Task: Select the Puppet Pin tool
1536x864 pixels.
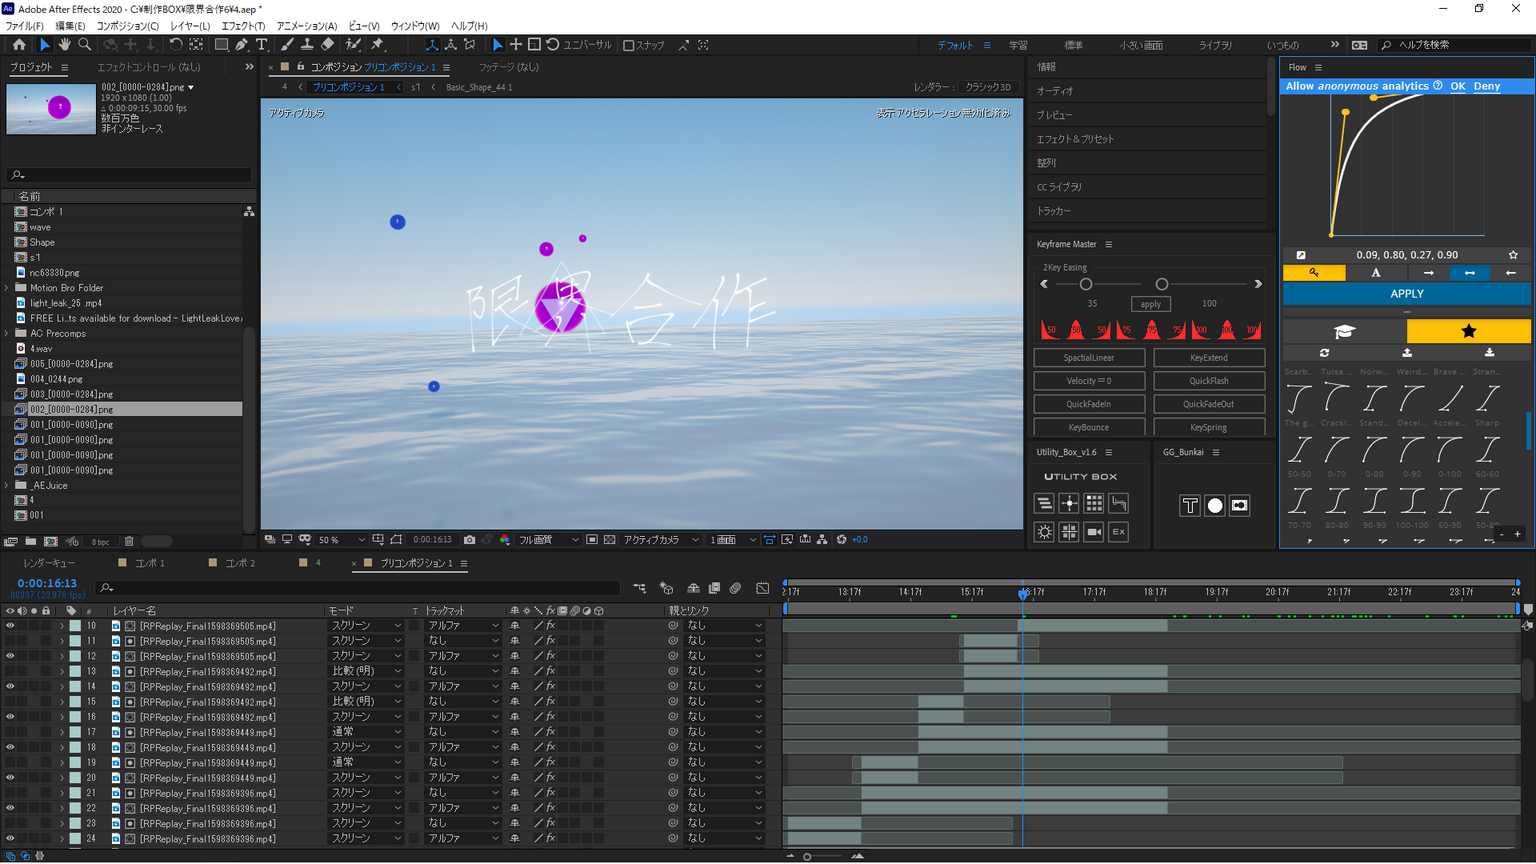Action: [378, 45]
